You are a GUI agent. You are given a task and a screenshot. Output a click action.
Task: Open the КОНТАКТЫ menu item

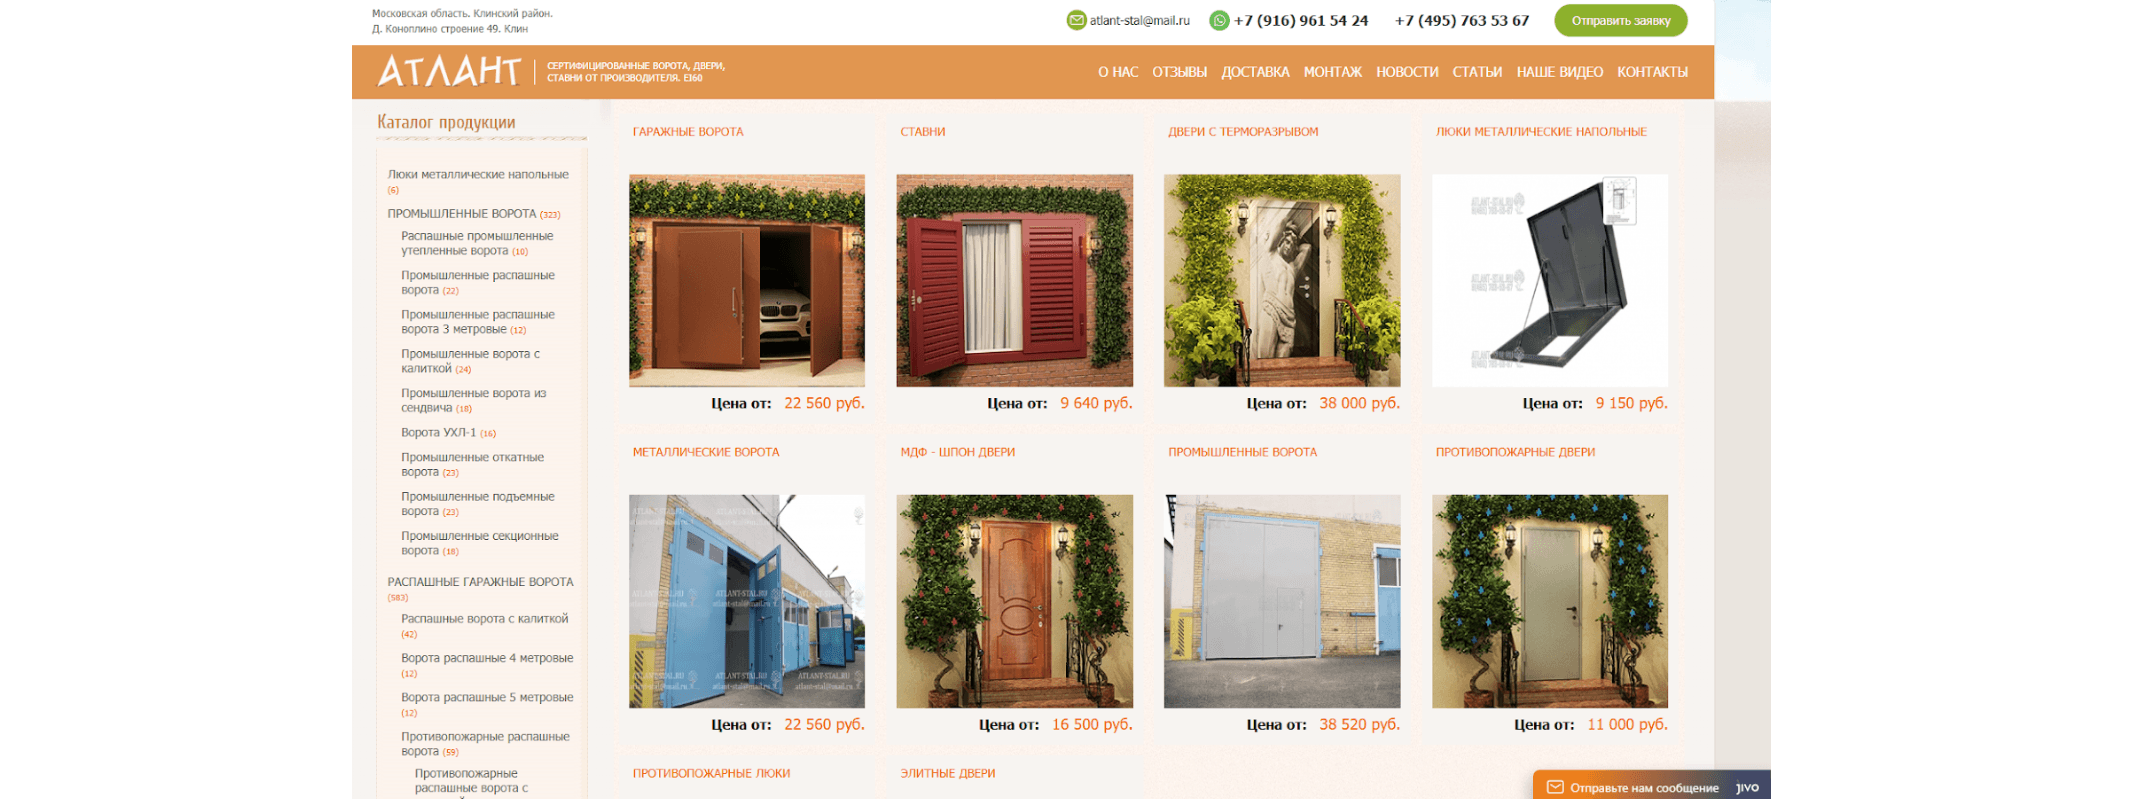coord(1652,72)
